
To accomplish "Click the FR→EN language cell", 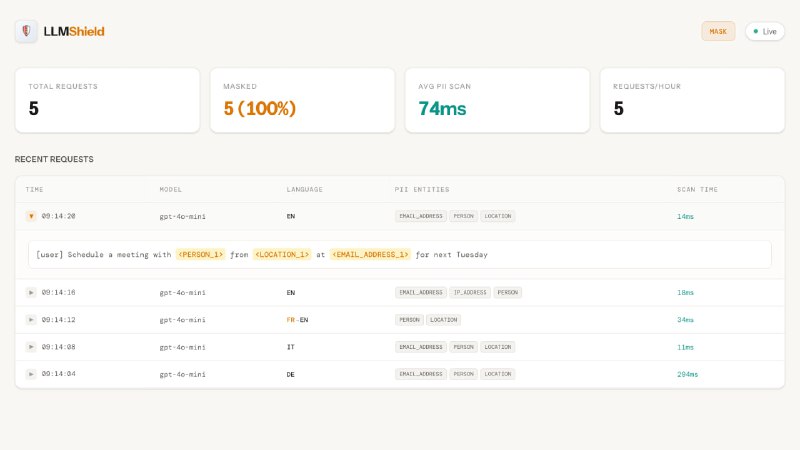I will pyautogui.click(x=297, y=320).
